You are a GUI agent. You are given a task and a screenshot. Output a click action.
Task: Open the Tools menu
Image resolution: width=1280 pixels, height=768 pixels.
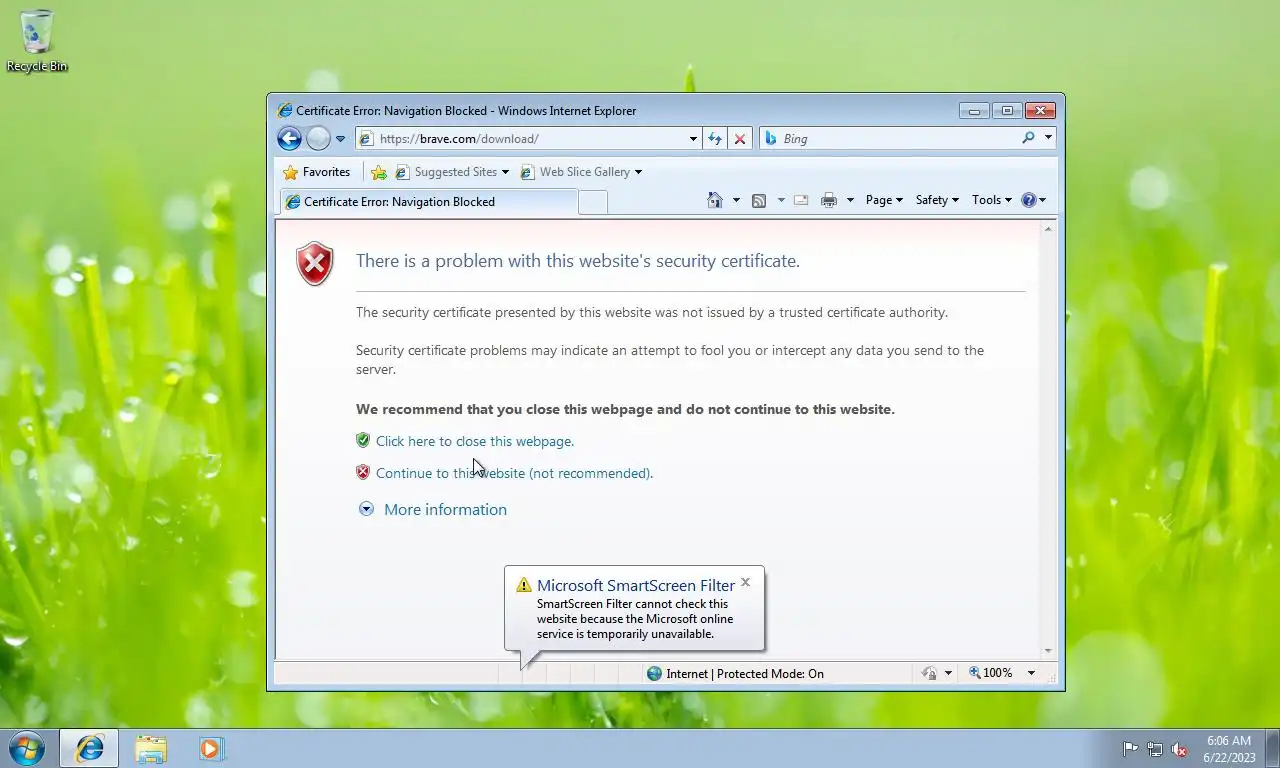point(992,200)
